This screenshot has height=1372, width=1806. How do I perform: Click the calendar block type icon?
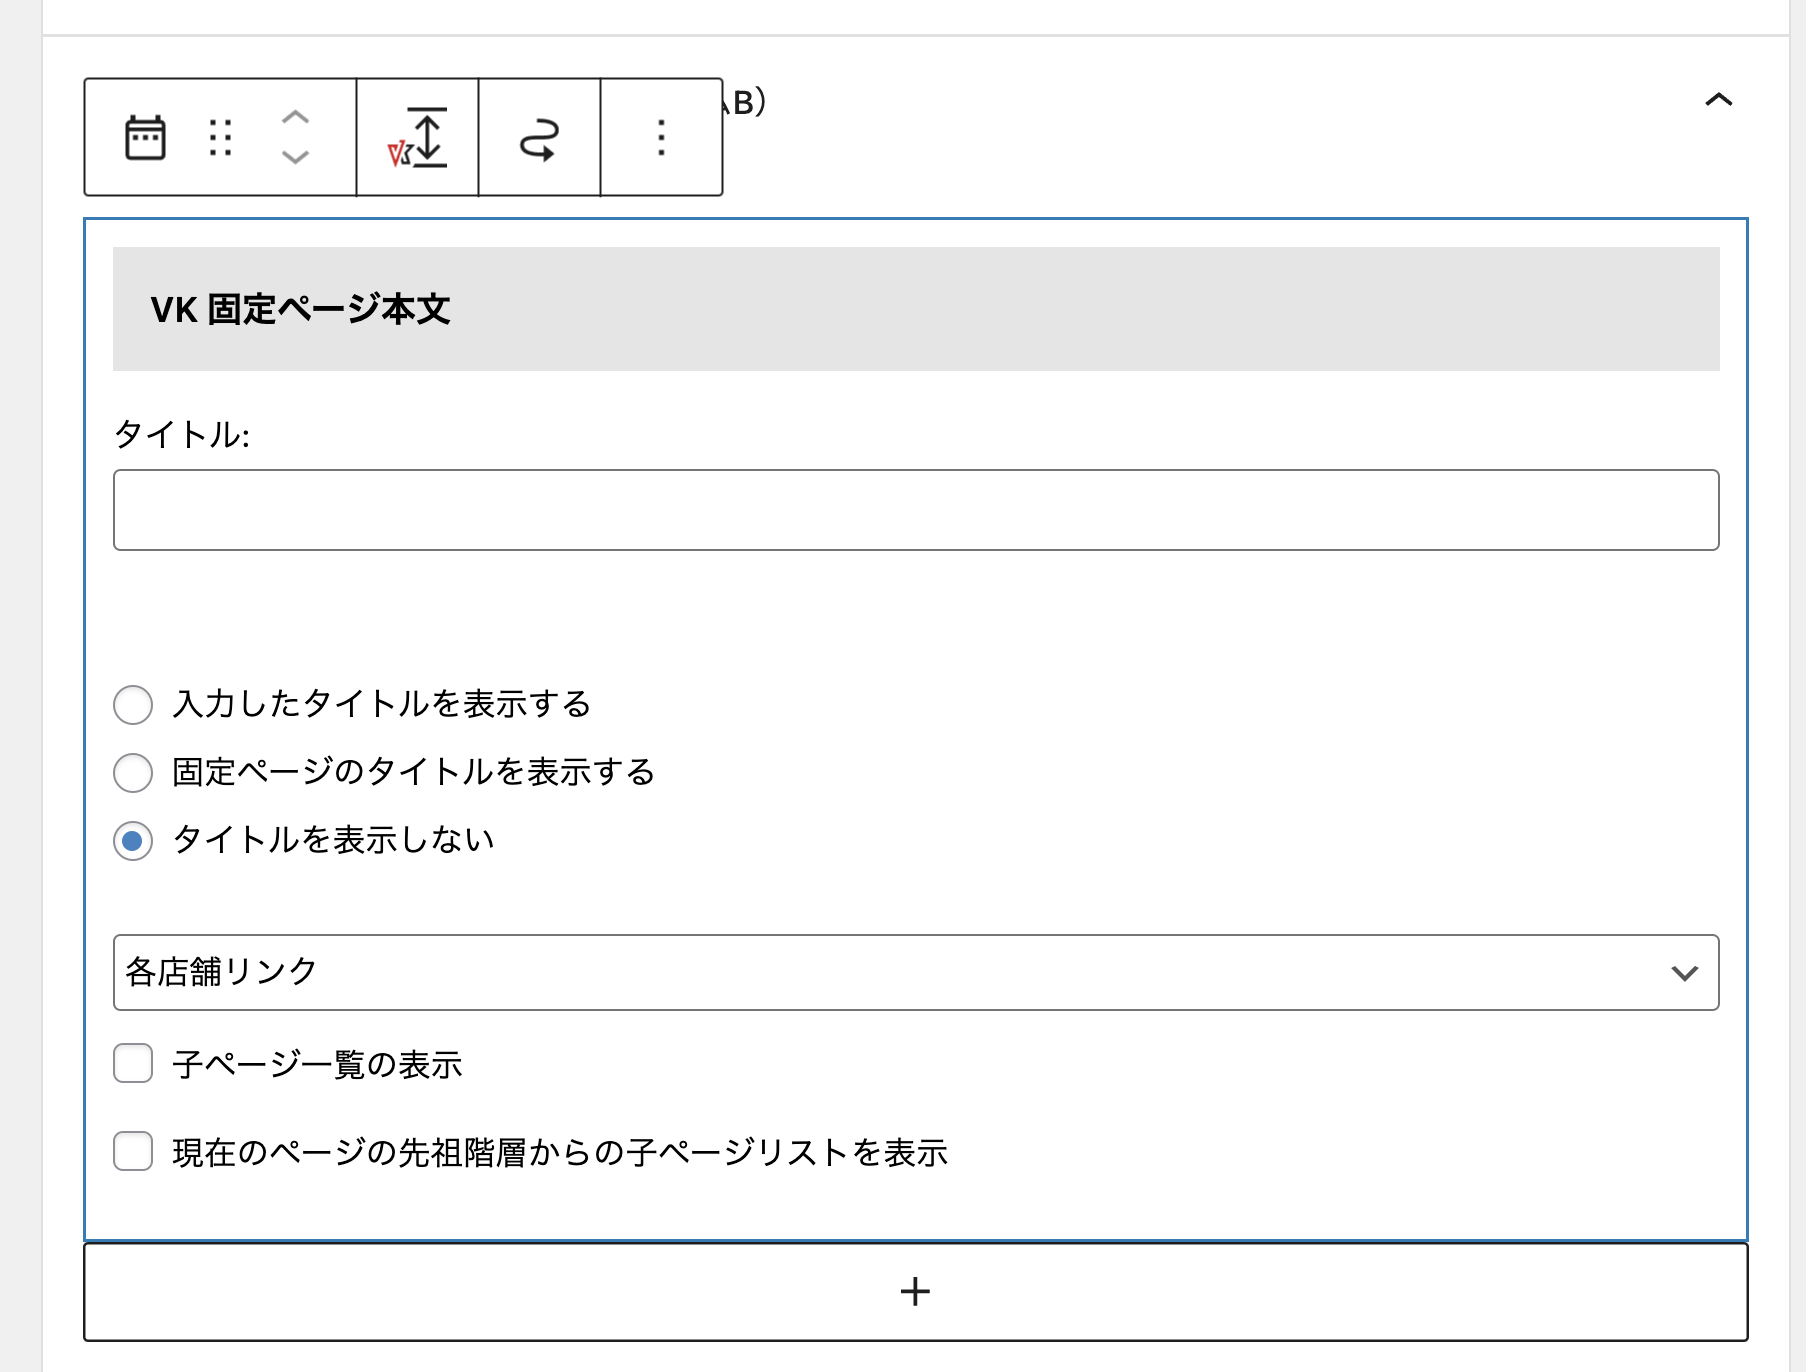tap(145, 137)
